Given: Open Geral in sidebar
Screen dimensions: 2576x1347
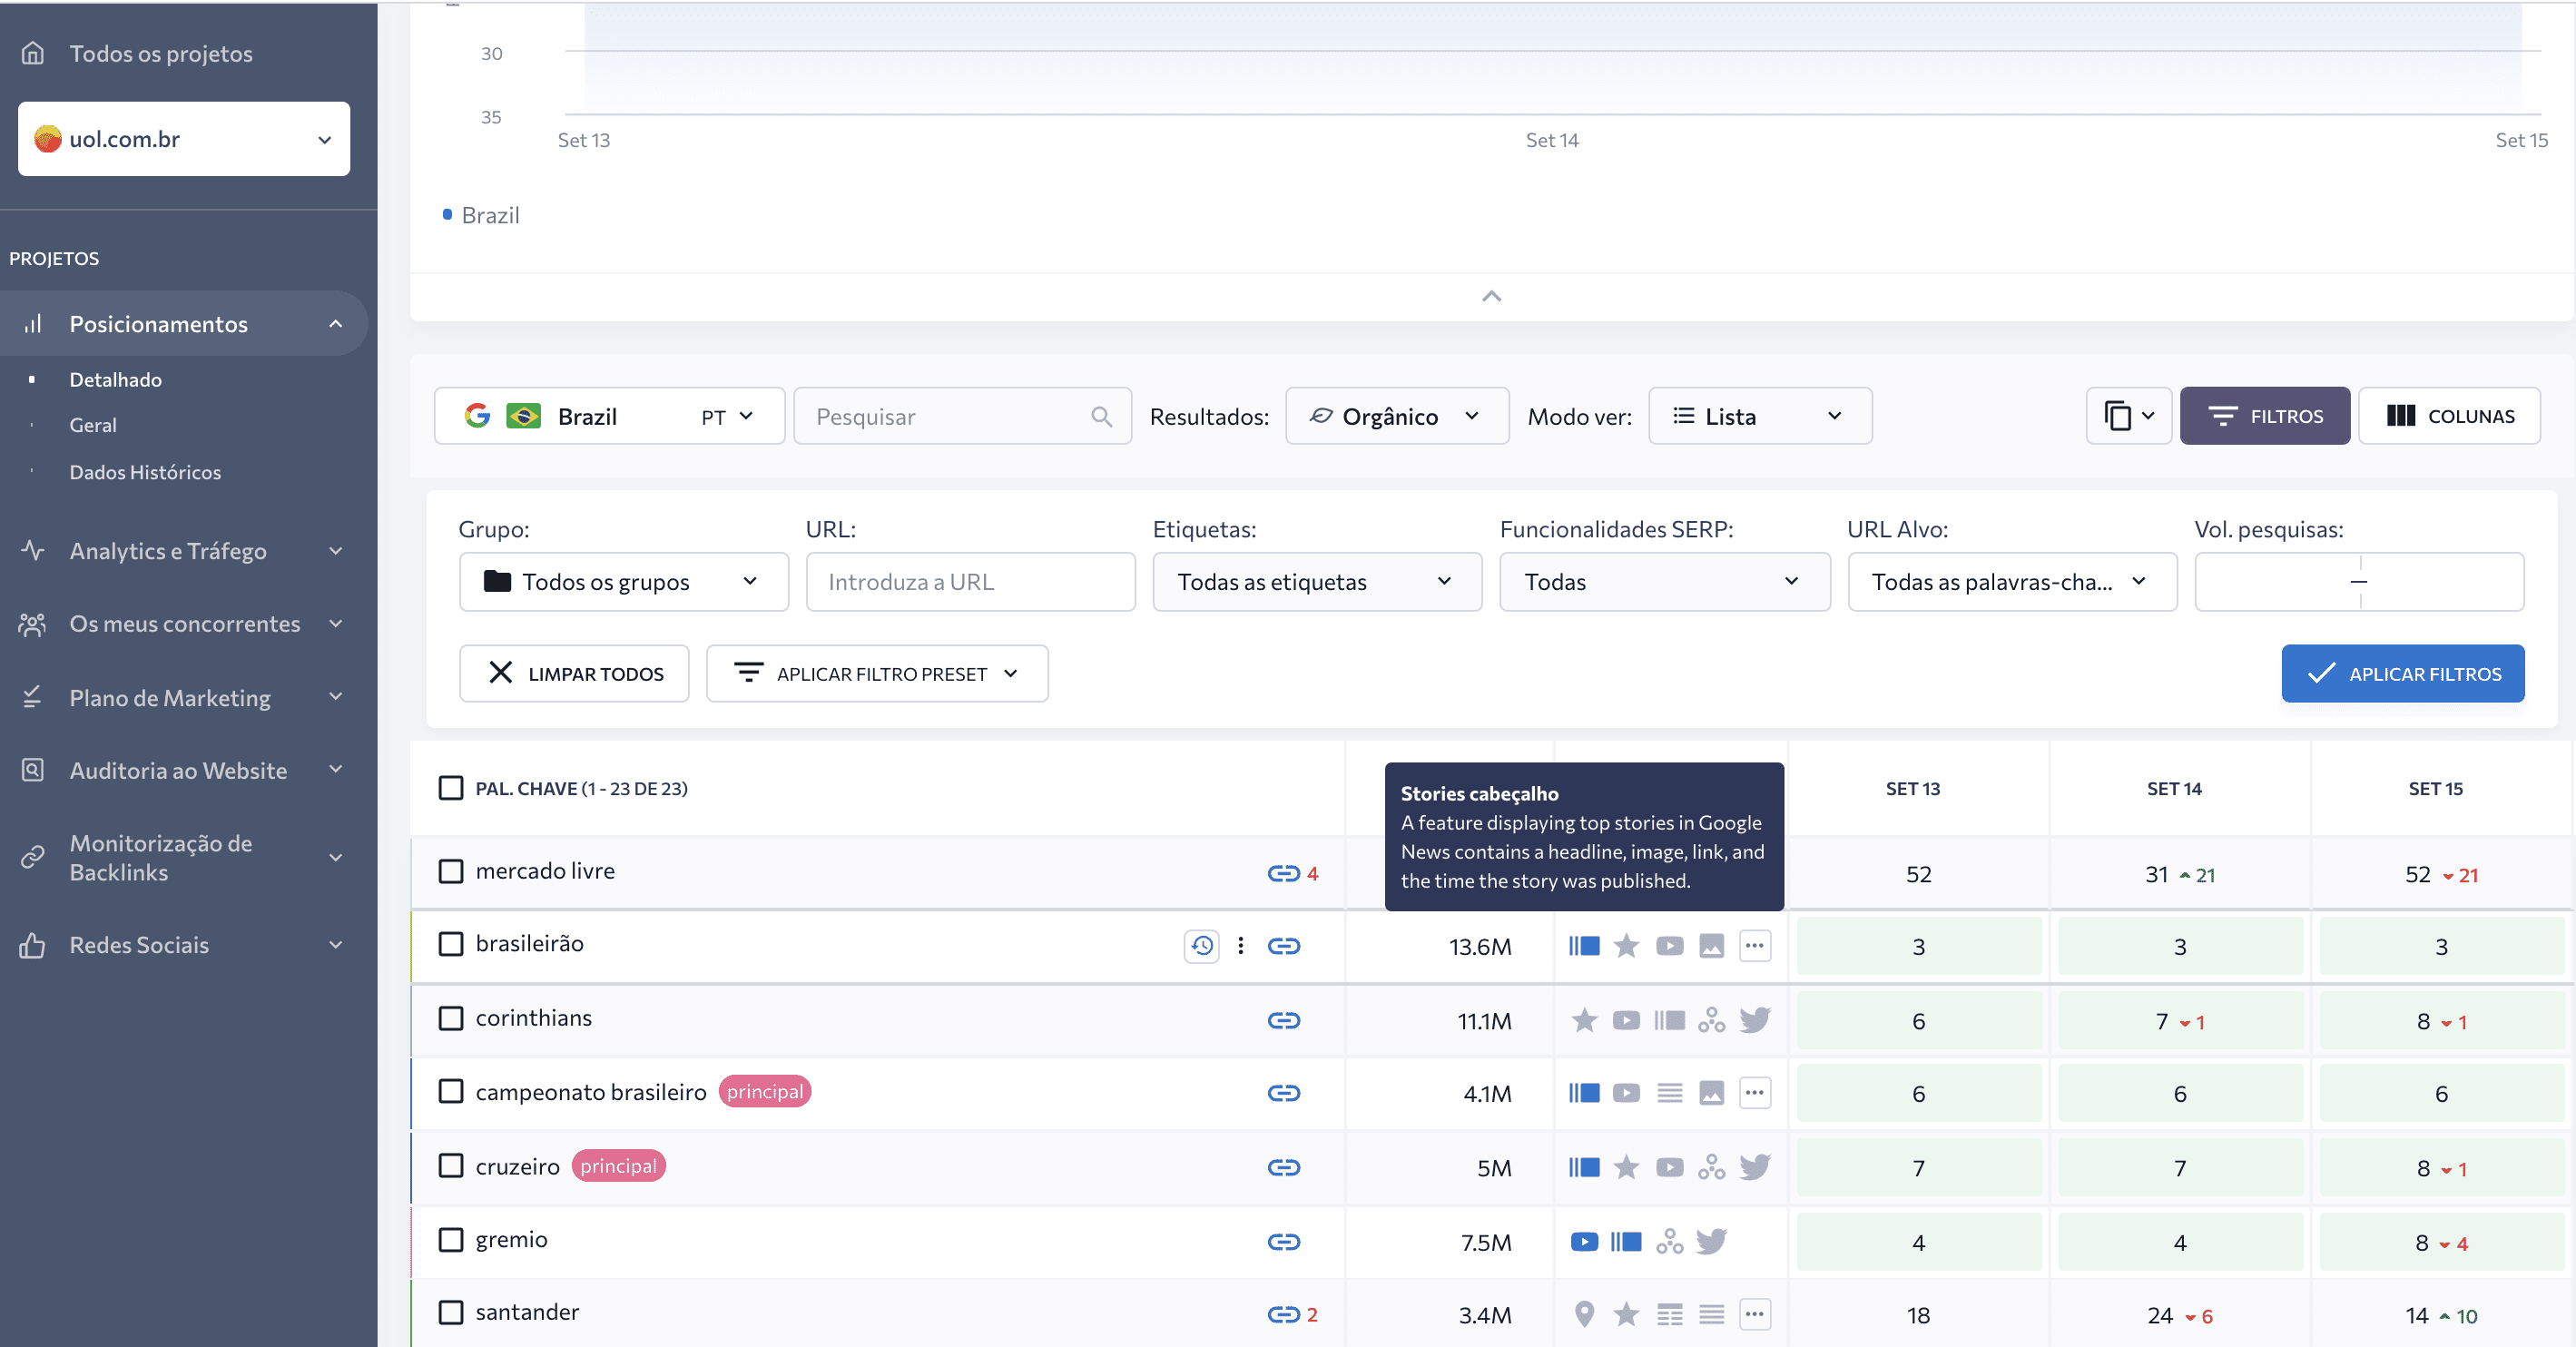Looking at the screenshot, I should coord(93,425).
